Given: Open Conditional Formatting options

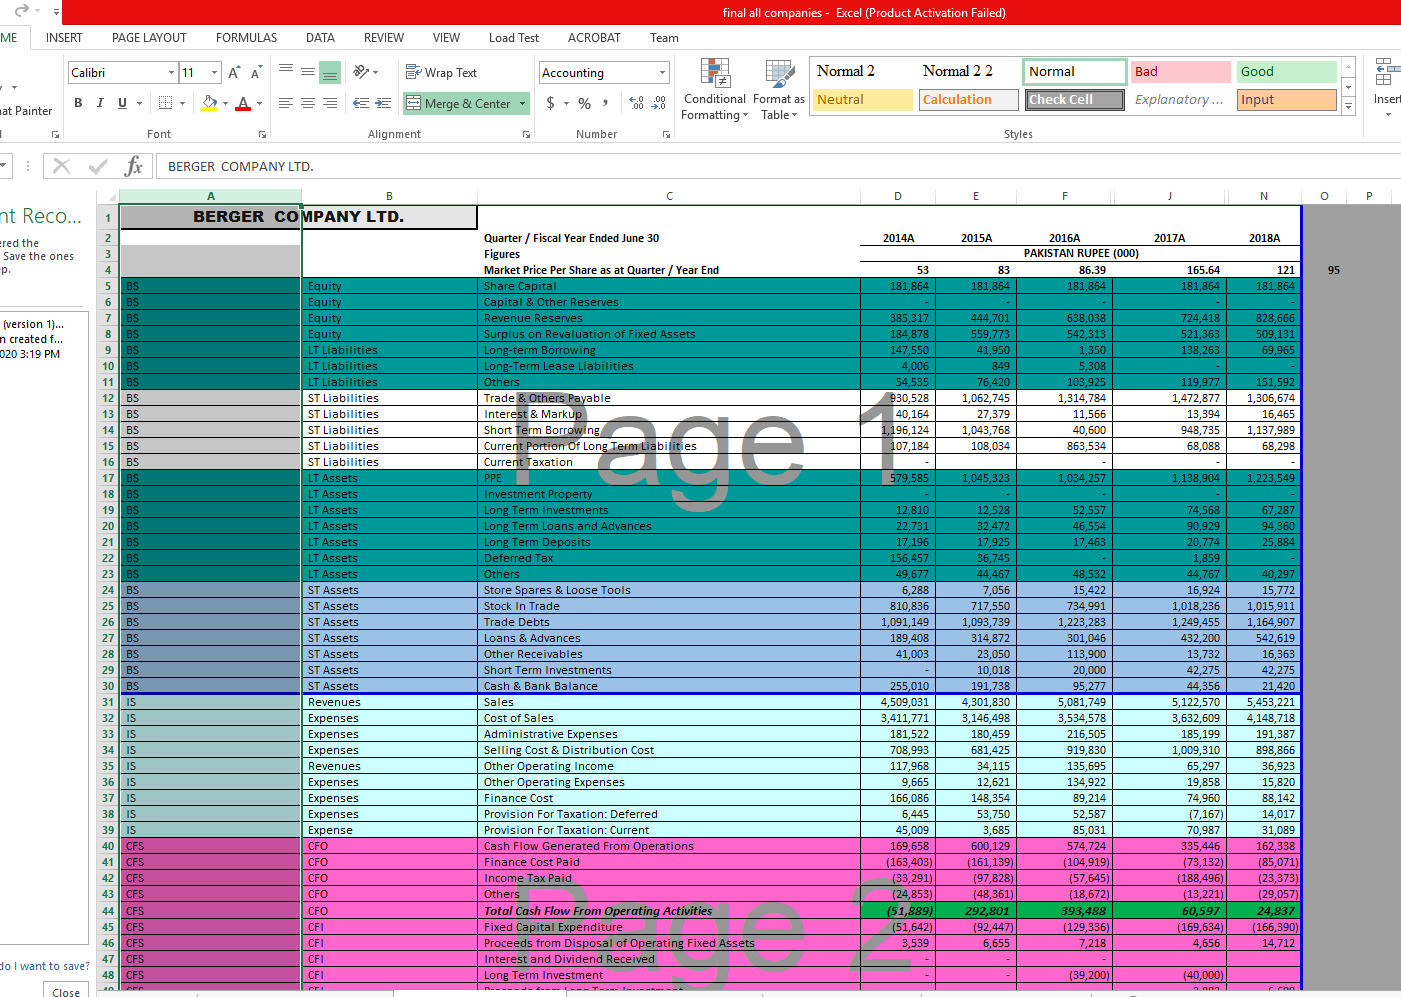Looking at the screenshot, I should (x=714, y=90).
